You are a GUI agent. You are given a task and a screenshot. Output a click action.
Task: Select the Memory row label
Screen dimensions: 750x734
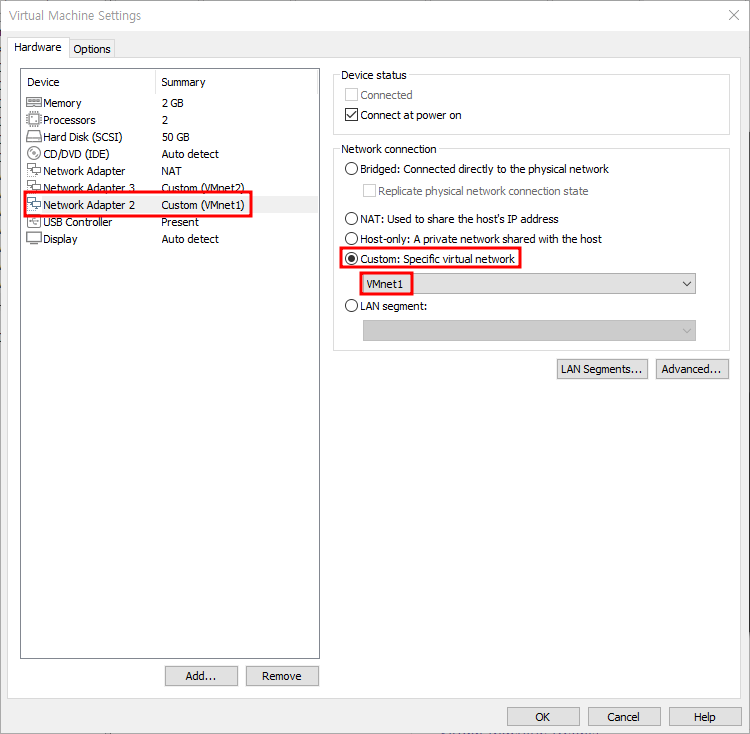point(62,103)
